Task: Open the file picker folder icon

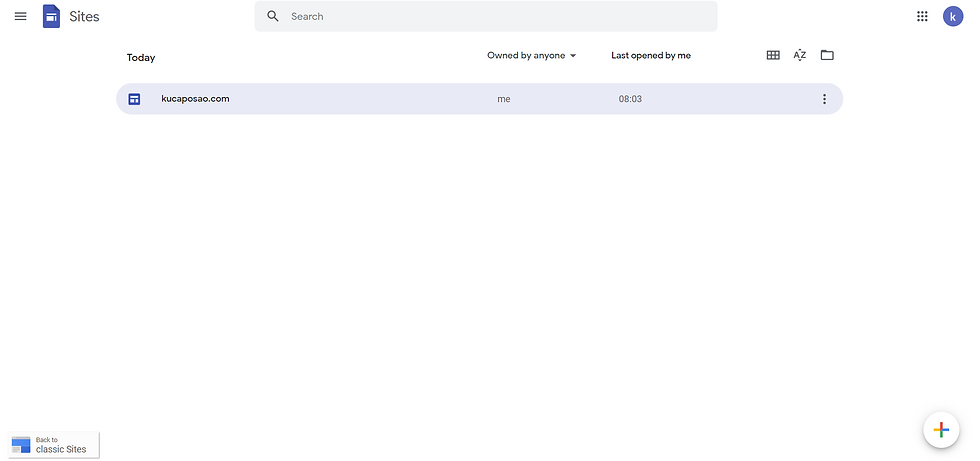Action: click(x=827, y=55)
